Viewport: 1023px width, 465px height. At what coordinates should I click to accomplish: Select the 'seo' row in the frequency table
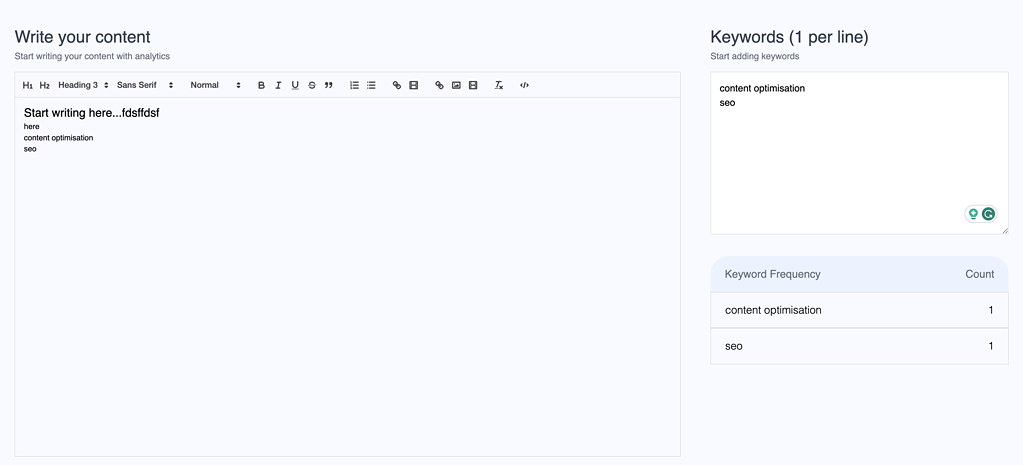click(x=859, y=346)
